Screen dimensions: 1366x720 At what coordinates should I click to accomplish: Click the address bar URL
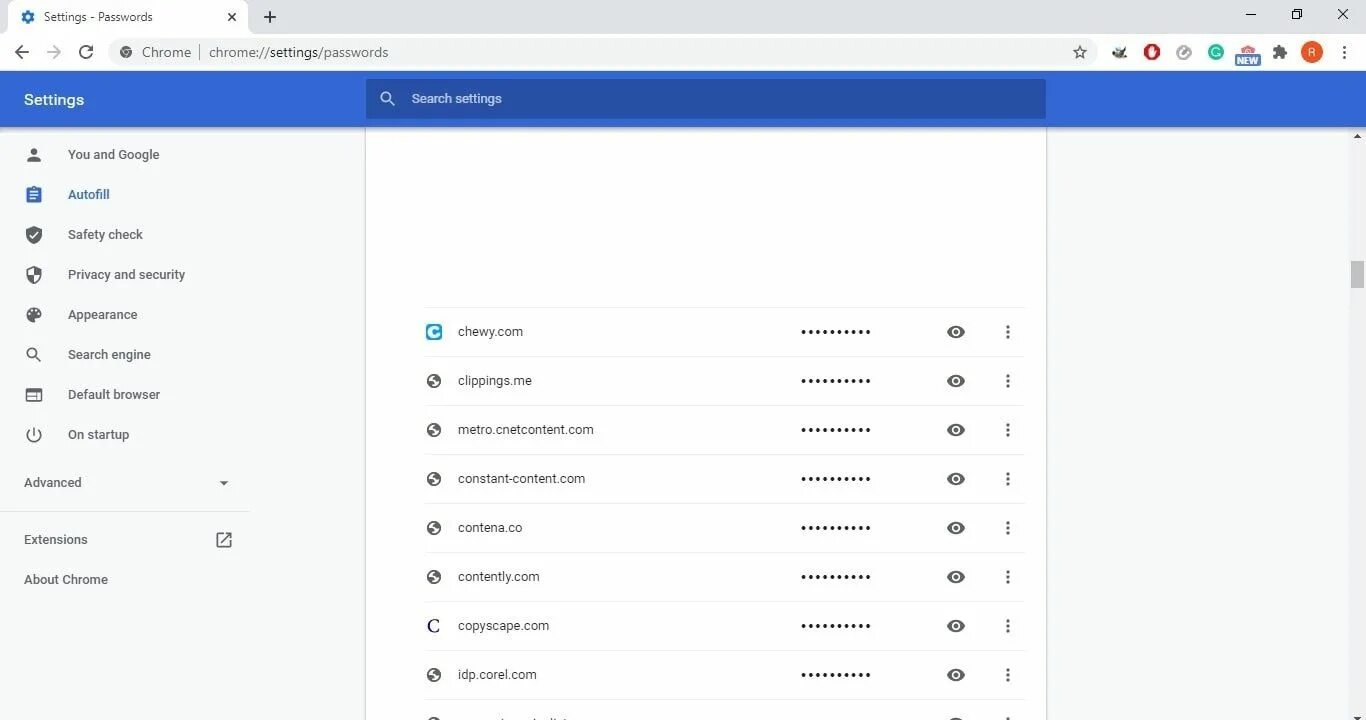[299, 52]
